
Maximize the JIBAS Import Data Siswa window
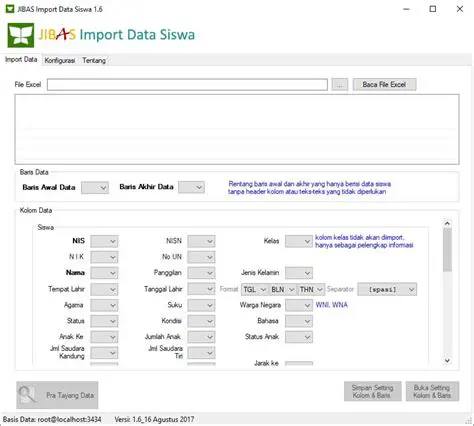click(x=433, y=9)
